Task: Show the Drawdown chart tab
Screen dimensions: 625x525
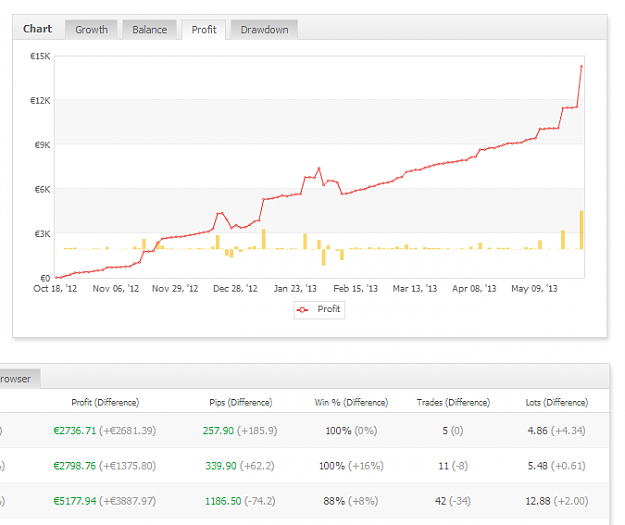Action: click(x=264, y=30)
